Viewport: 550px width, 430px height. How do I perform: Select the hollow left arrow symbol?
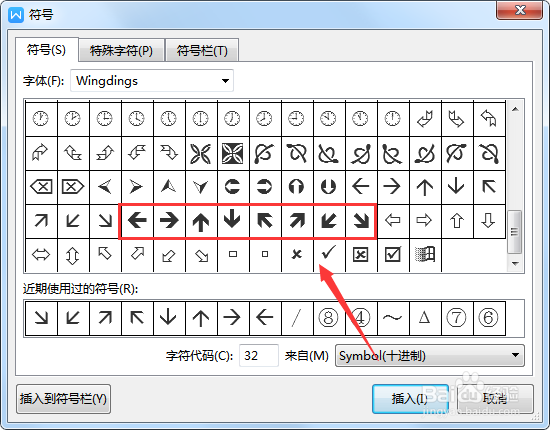tap(393, 221)
